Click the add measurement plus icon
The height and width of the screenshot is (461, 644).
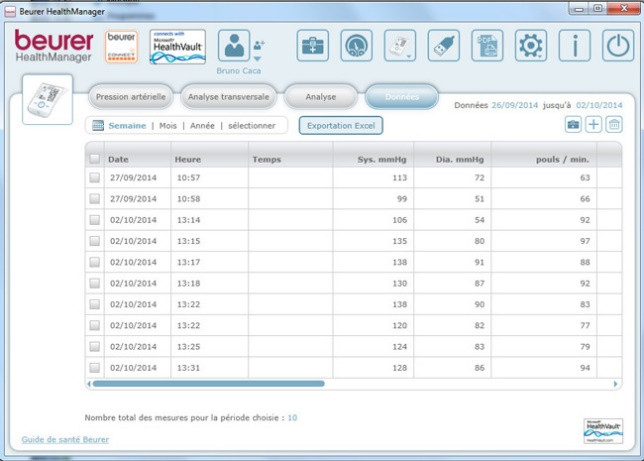pos(593,125)
